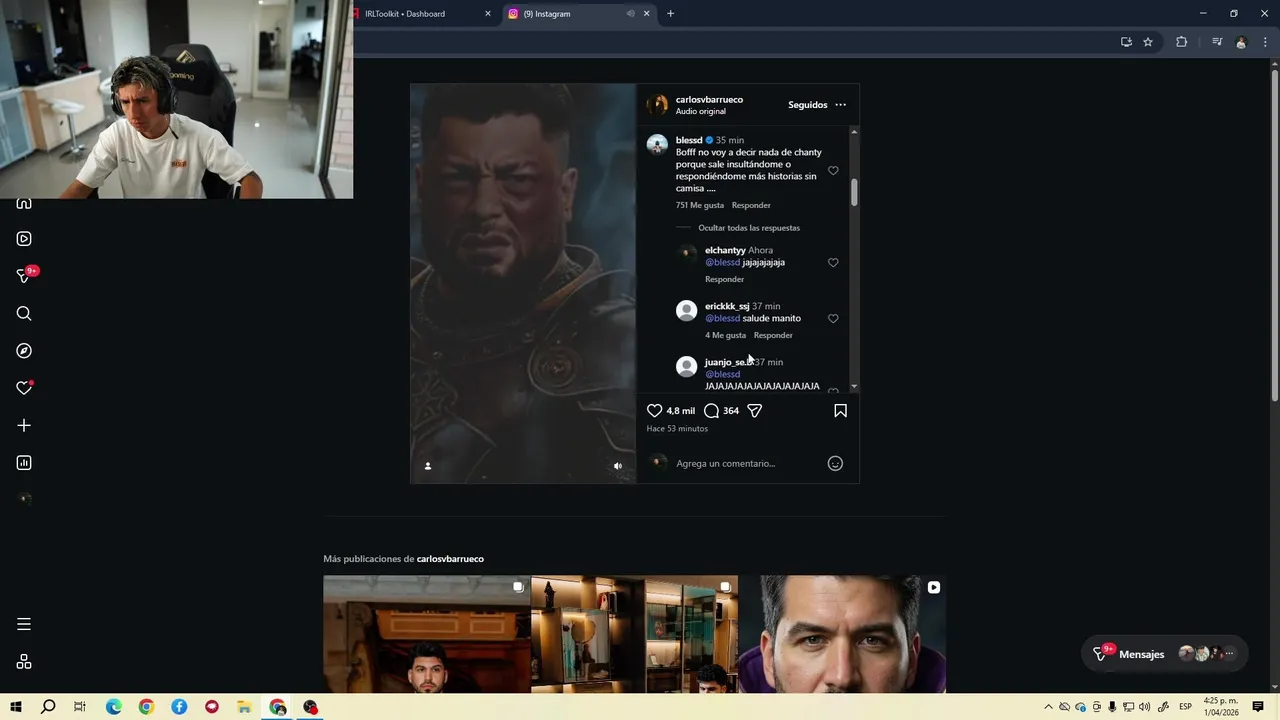Open erickkk_ssj's profile from reply
The width and height of the screenshot is (1280, 720).
727,307
